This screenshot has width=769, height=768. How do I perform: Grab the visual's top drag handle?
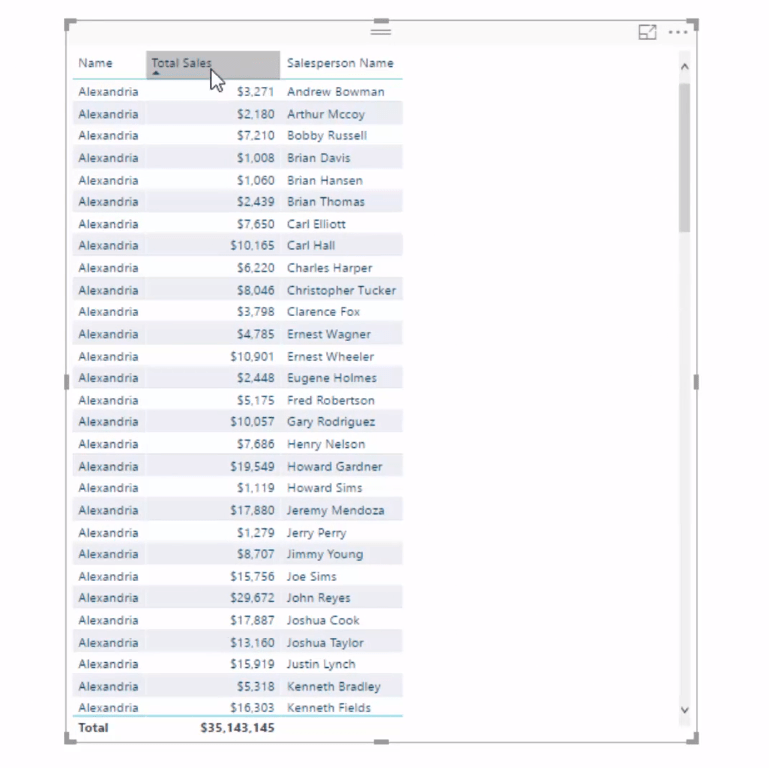381,31
